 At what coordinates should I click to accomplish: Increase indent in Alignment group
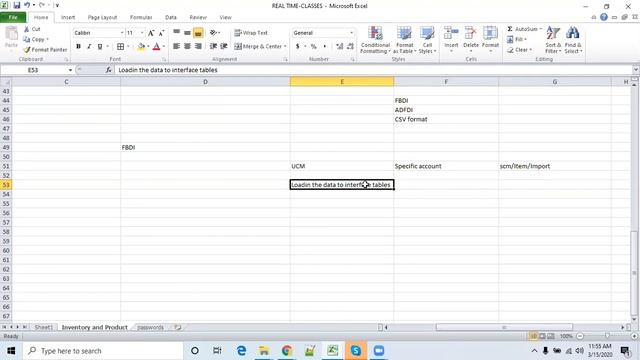224,46
